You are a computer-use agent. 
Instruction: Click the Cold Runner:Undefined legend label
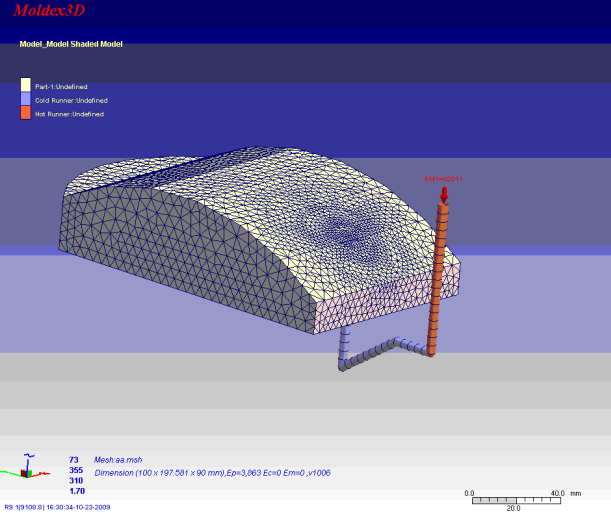pos(71,100)
